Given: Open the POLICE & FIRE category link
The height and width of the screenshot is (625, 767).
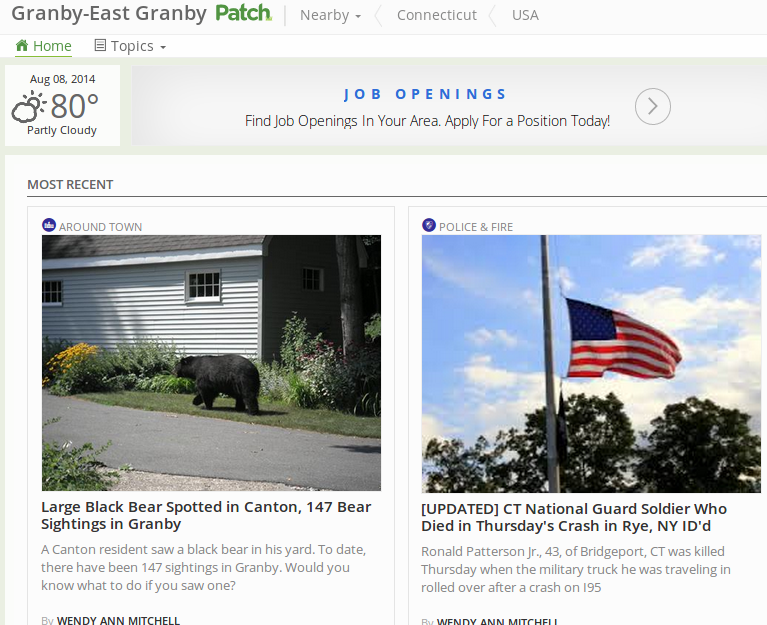Looking at the screenshot, I should click(x=475, y=227).
